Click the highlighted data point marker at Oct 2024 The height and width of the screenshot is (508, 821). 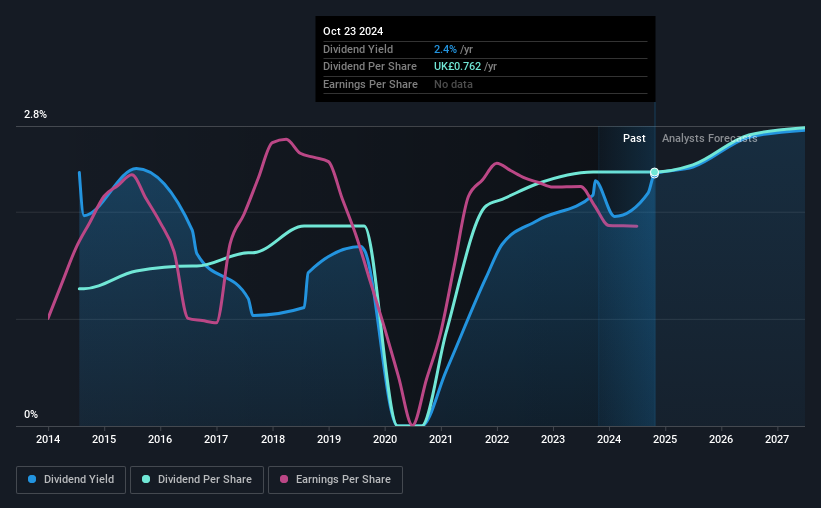click(654, 172)
